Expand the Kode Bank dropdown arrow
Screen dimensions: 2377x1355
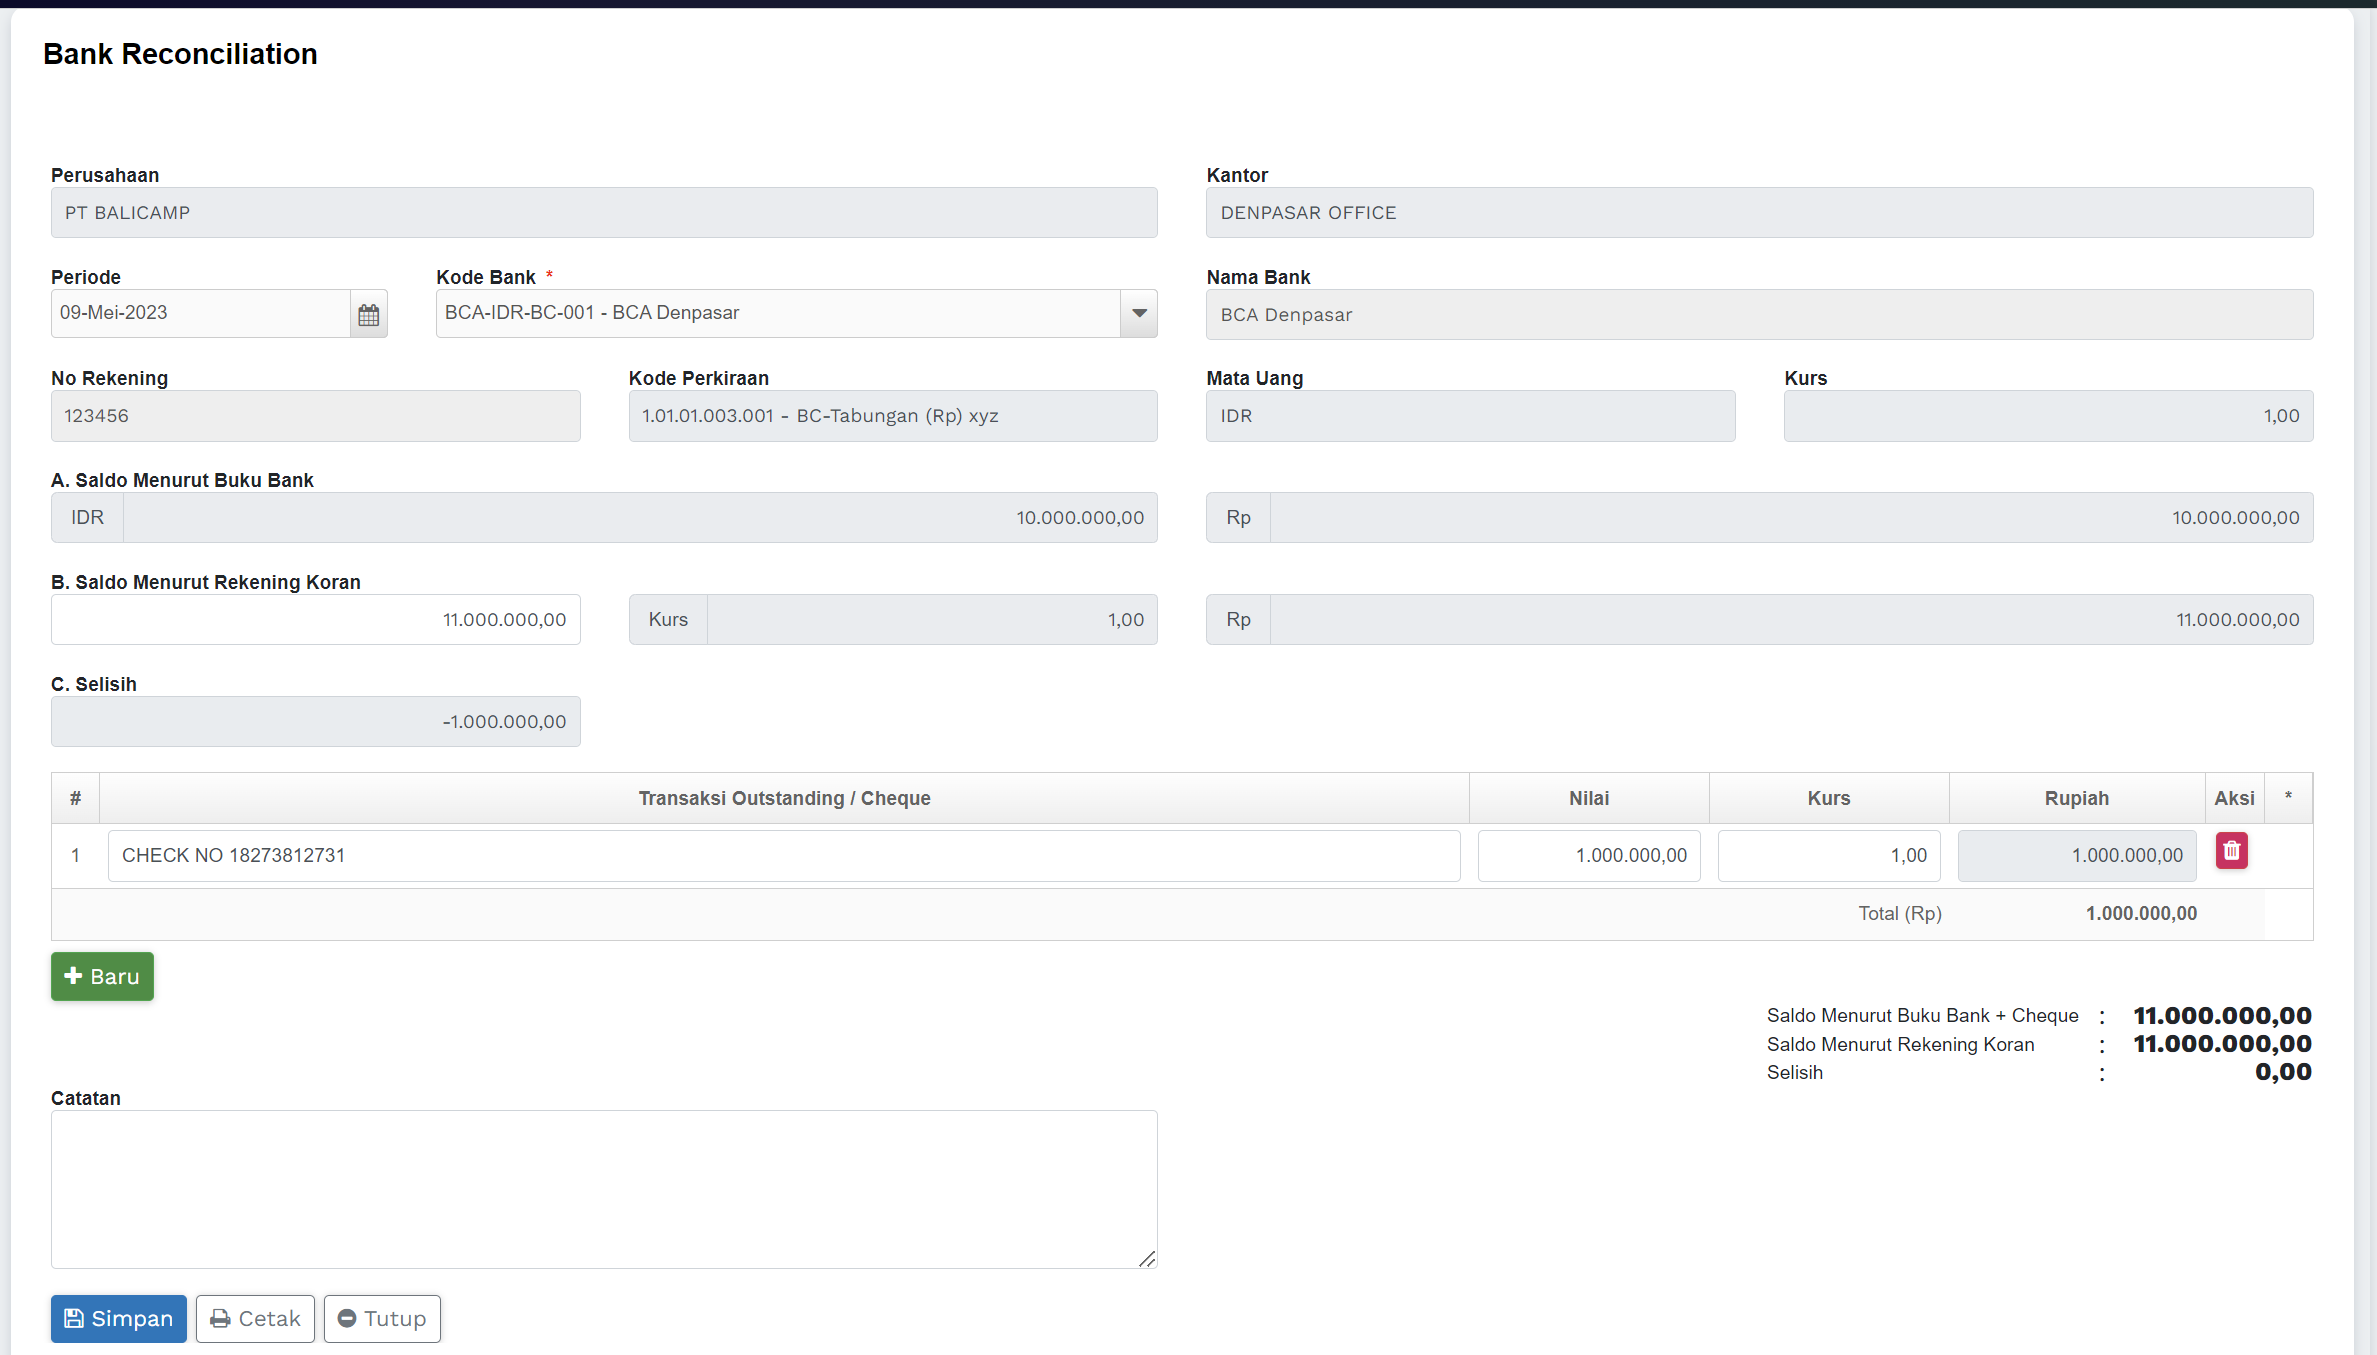point(1139,314)
